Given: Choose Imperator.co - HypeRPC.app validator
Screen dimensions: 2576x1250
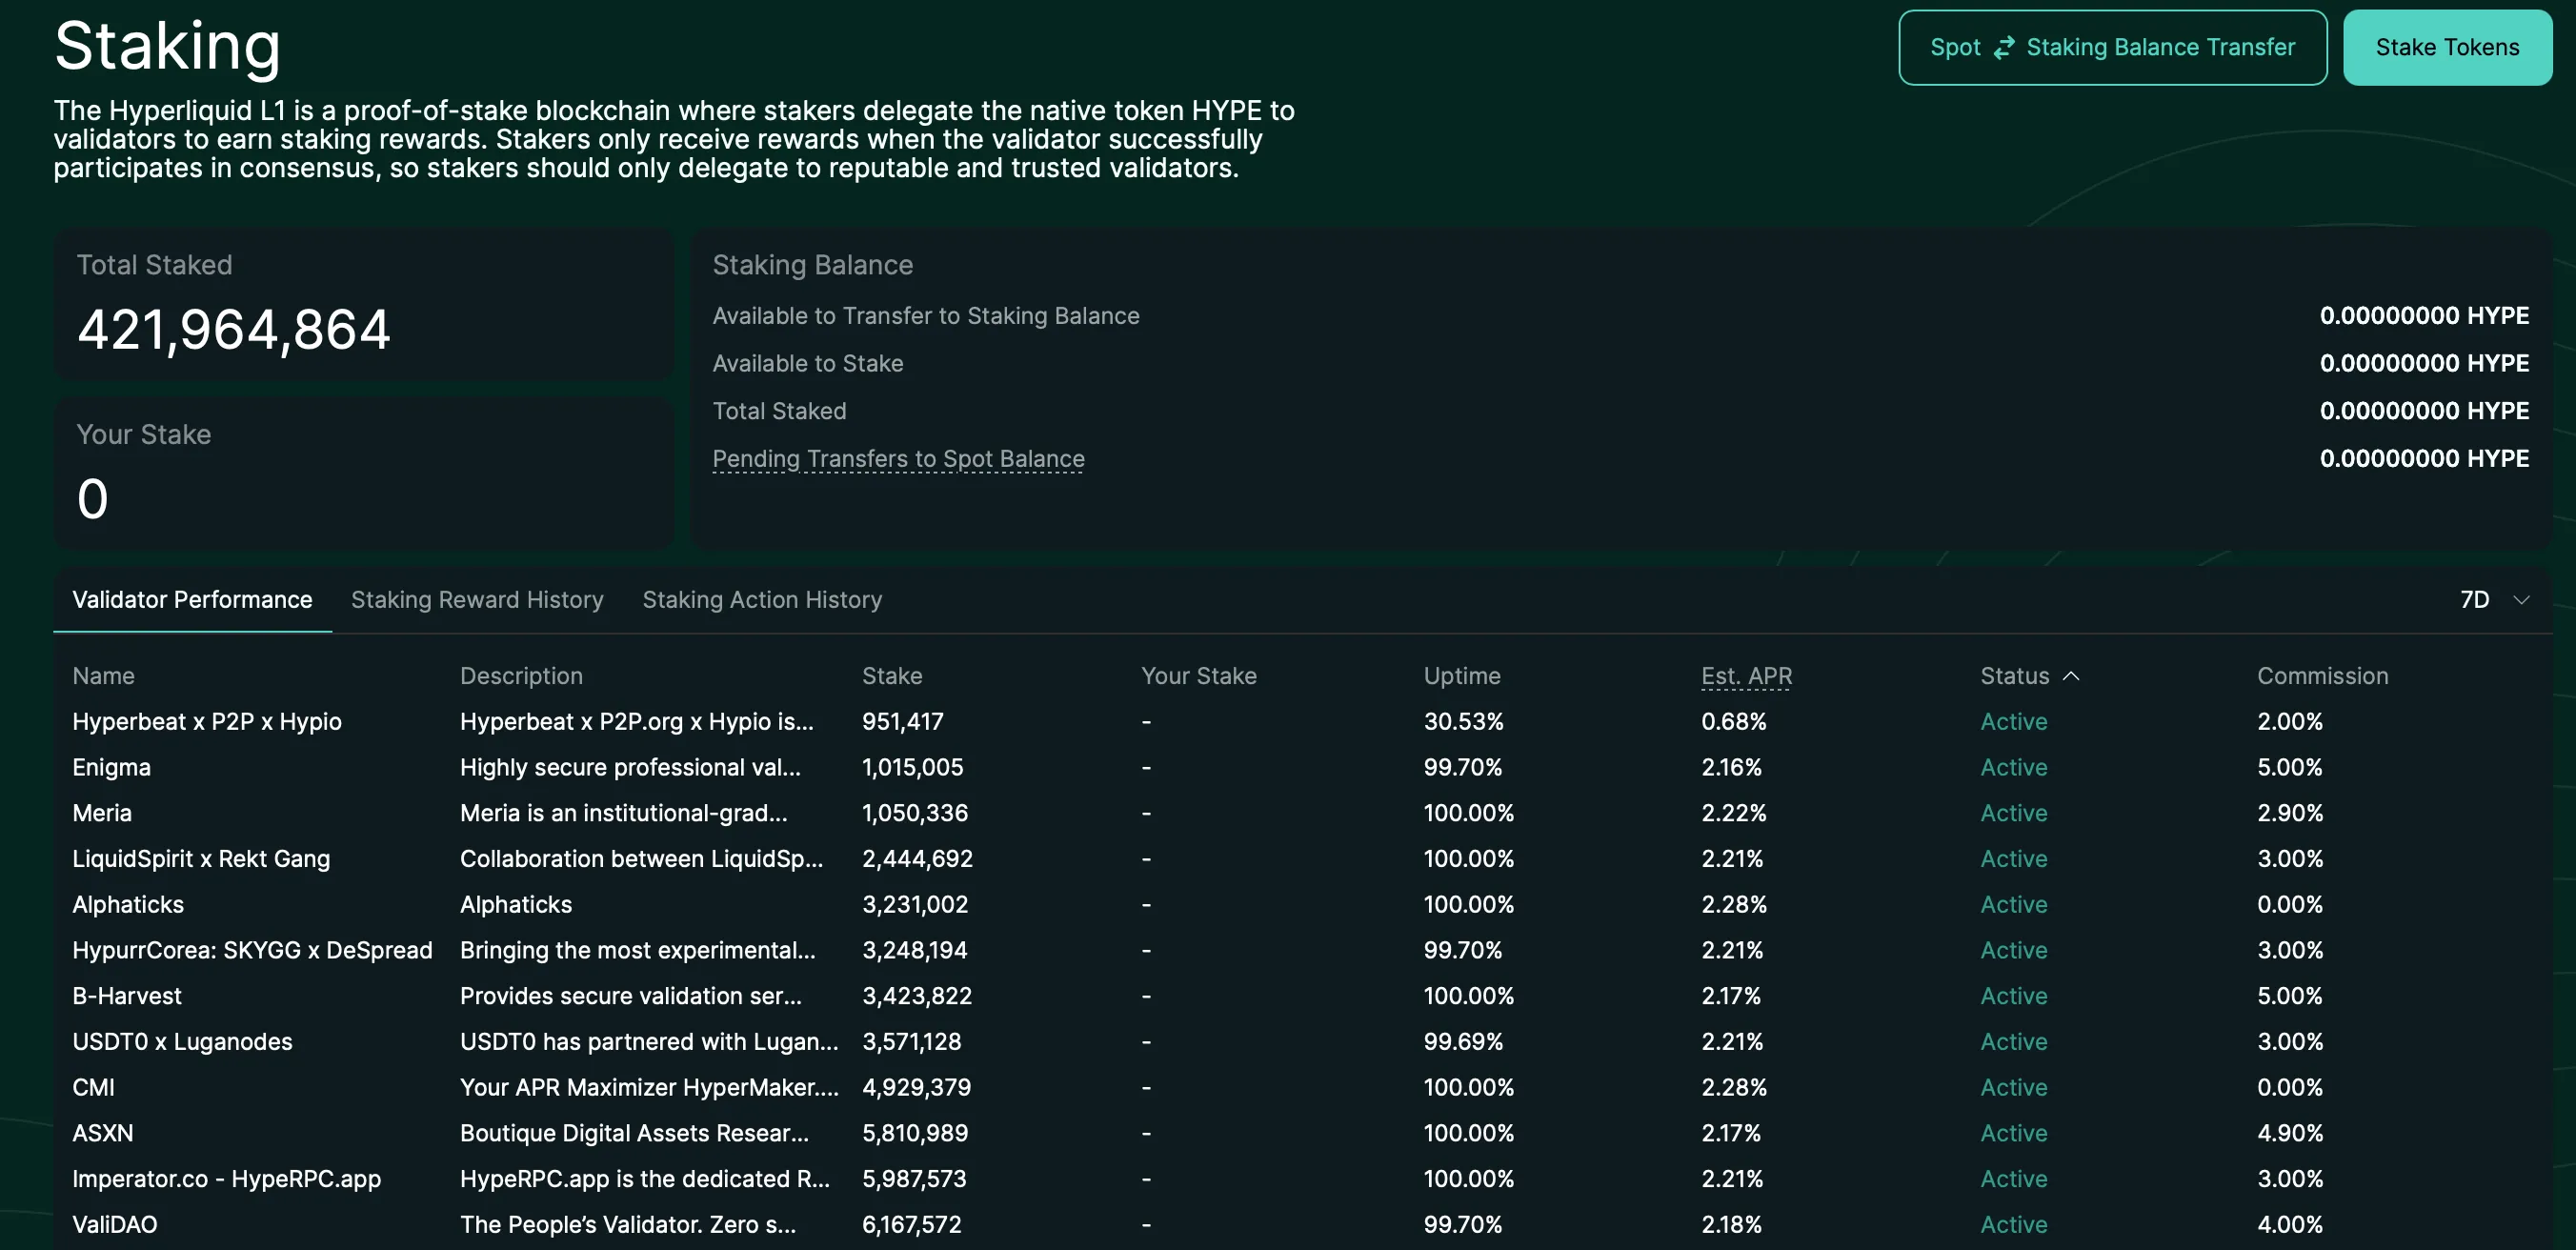Looking at the screenshot, I should [226, 1179].
